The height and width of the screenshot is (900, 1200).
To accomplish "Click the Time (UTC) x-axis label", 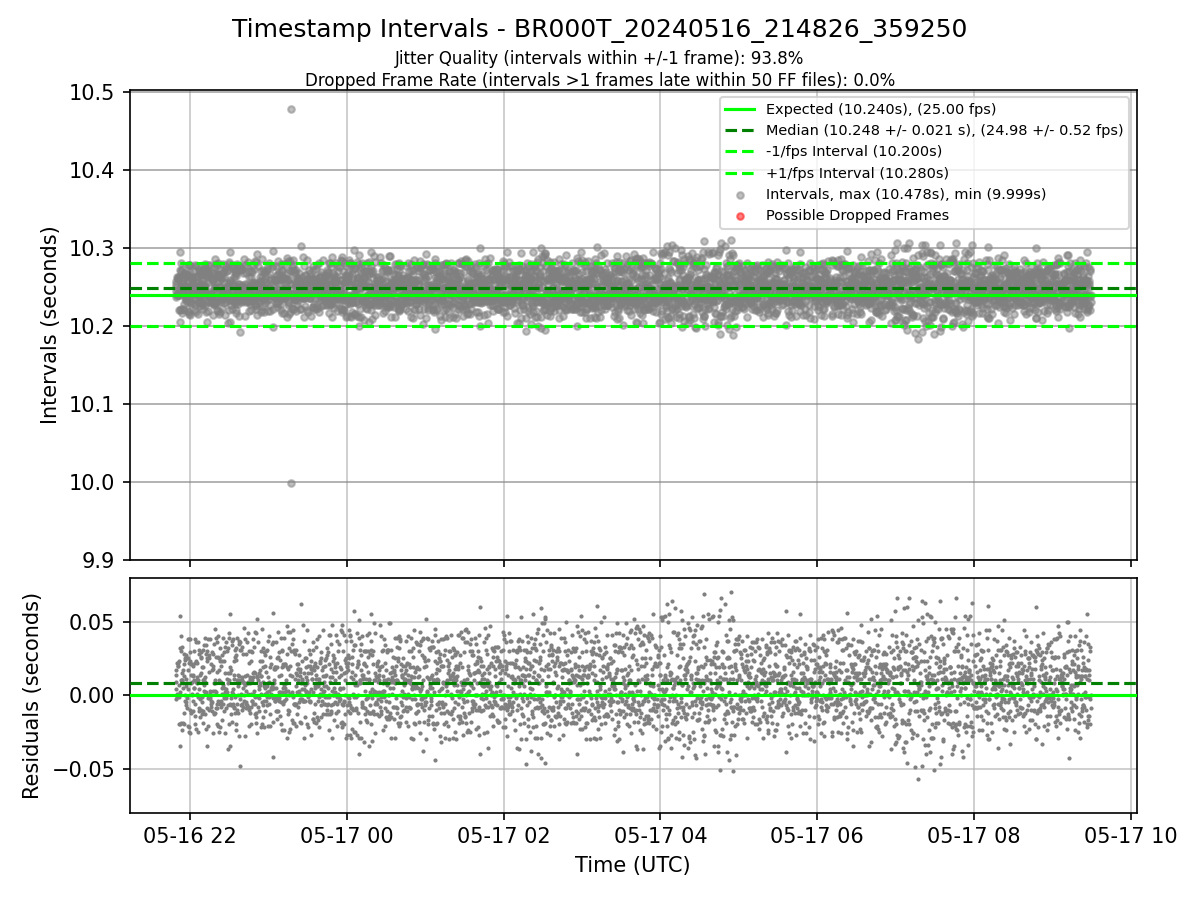I will (632, 865).
